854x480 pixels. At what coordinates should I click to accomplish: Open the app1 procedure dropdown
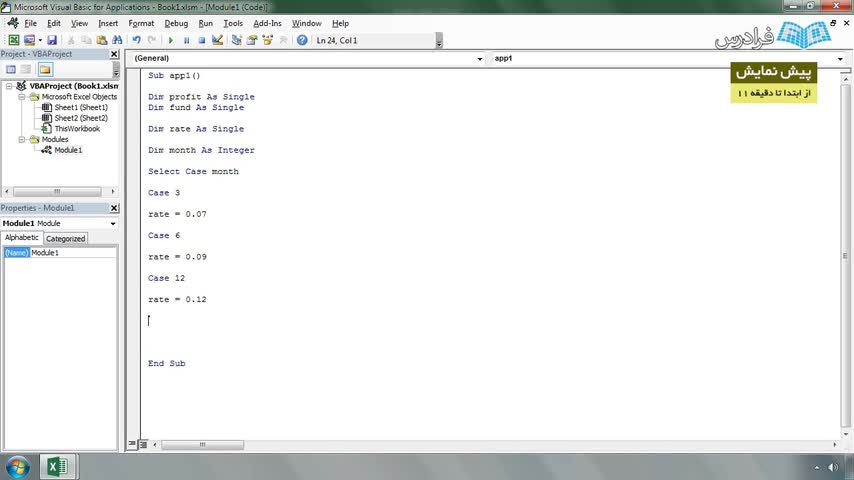(840, 58)
